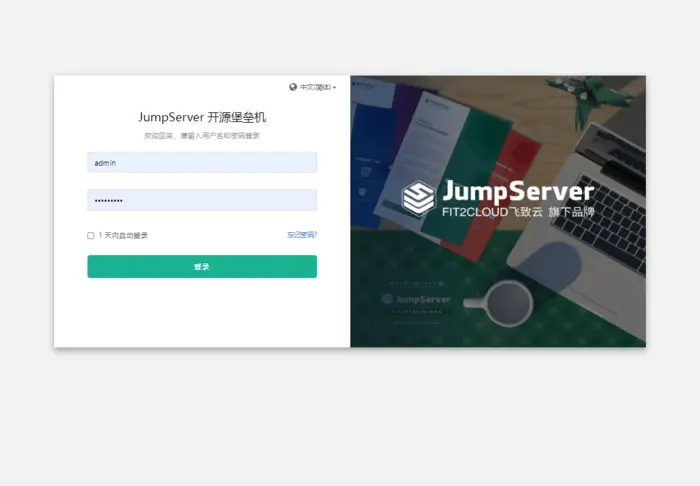Open the 忘记密码? link

[x=302, y=235]
